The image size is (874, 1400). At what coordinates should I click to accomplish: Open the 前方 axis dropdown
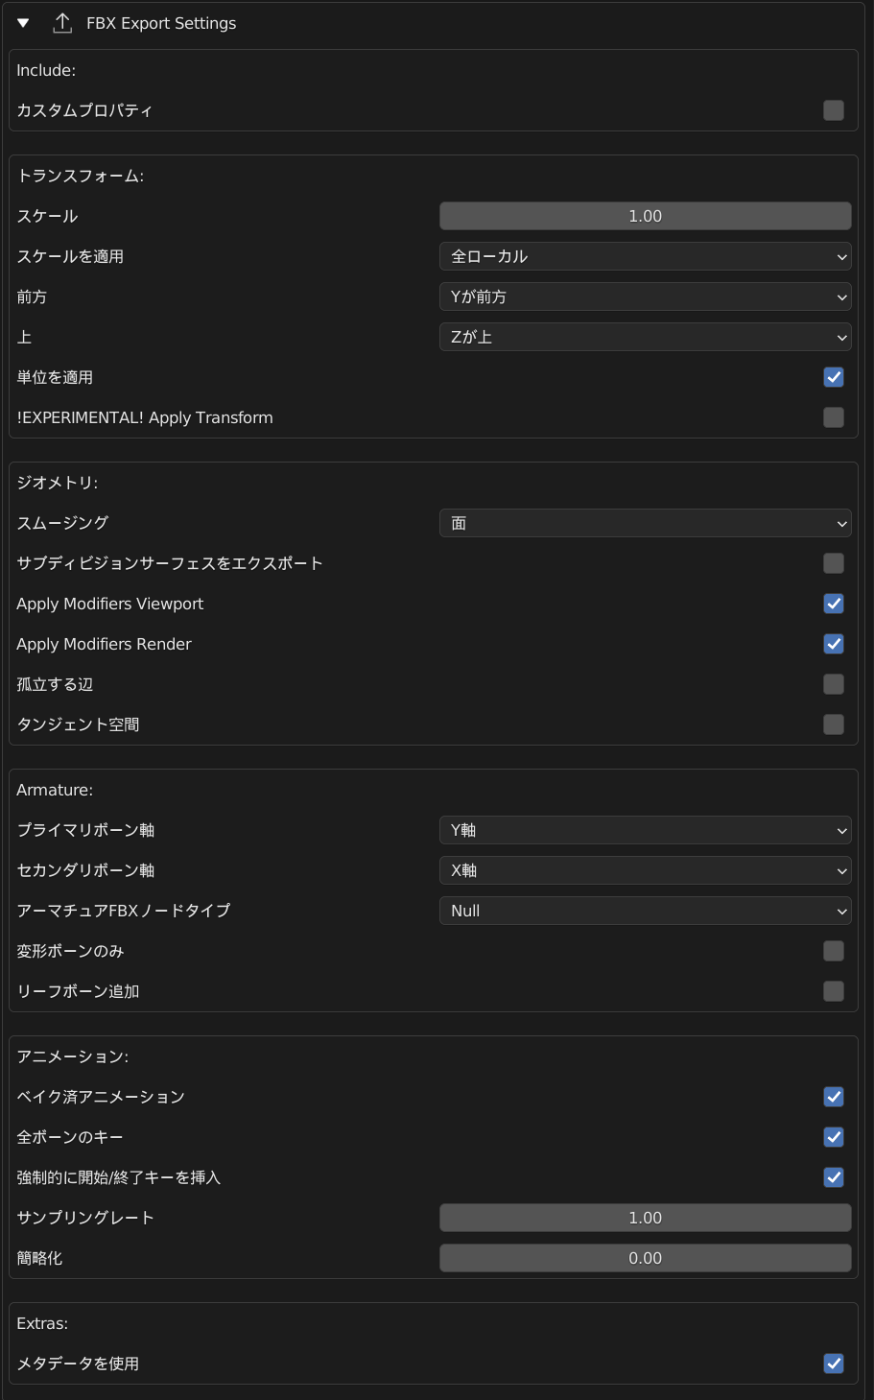tap(645, 296)
